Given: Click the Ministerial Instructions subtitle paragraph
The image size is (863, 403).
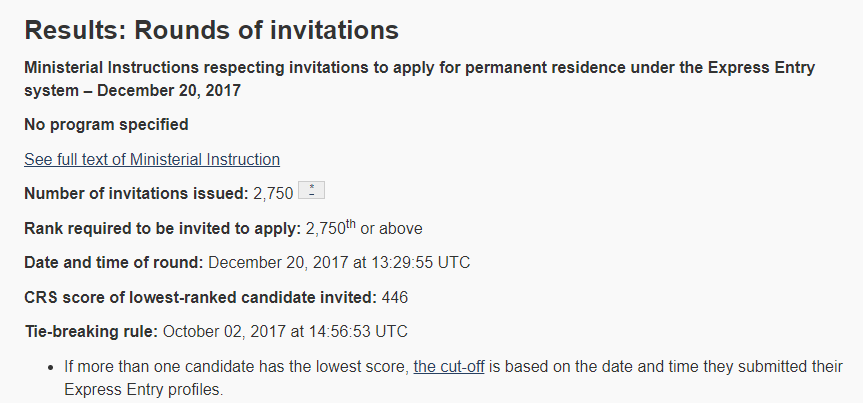Looking at the screenshot, I should (x=419, y=79).
